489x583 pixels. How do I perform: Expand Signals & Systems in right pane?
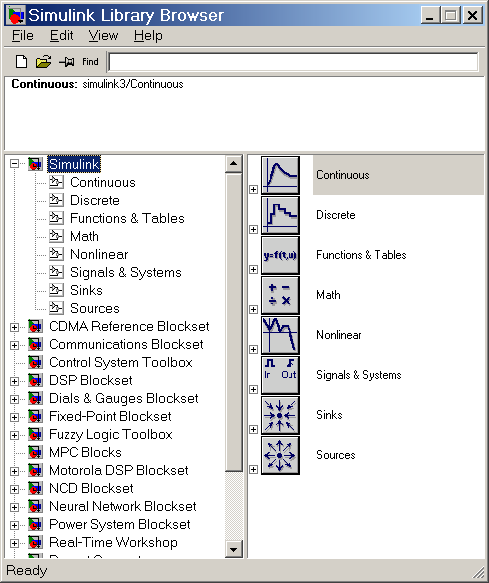click(254, 389)
